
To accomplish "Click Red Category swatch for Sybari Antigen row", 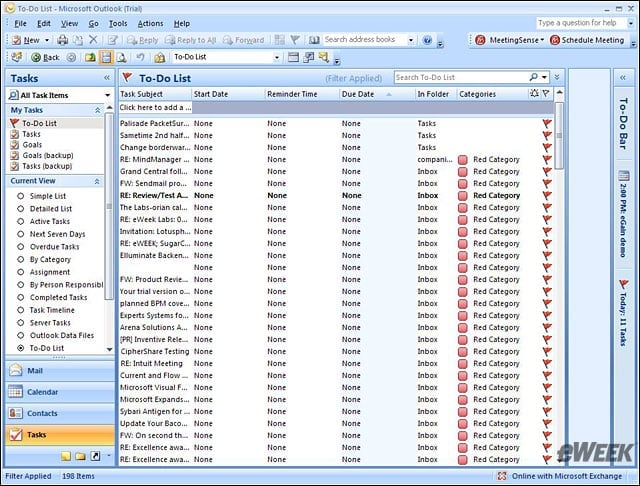I will coord(462,411).
